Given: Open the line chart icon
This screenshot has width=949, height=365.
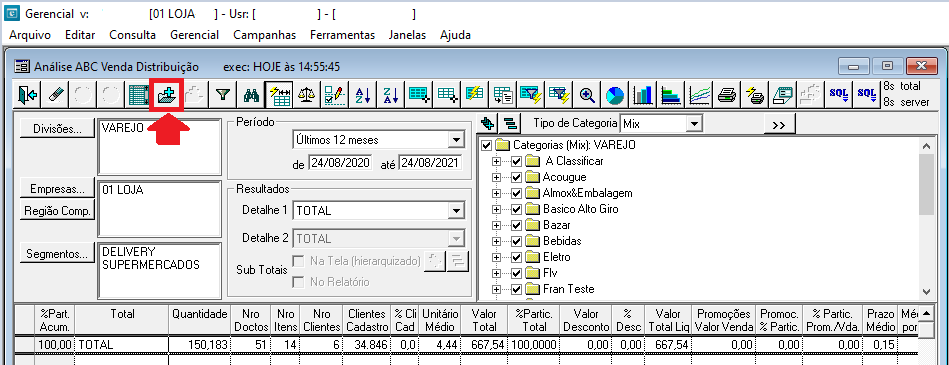Looking at the screenshot, I should coord(699,95).
